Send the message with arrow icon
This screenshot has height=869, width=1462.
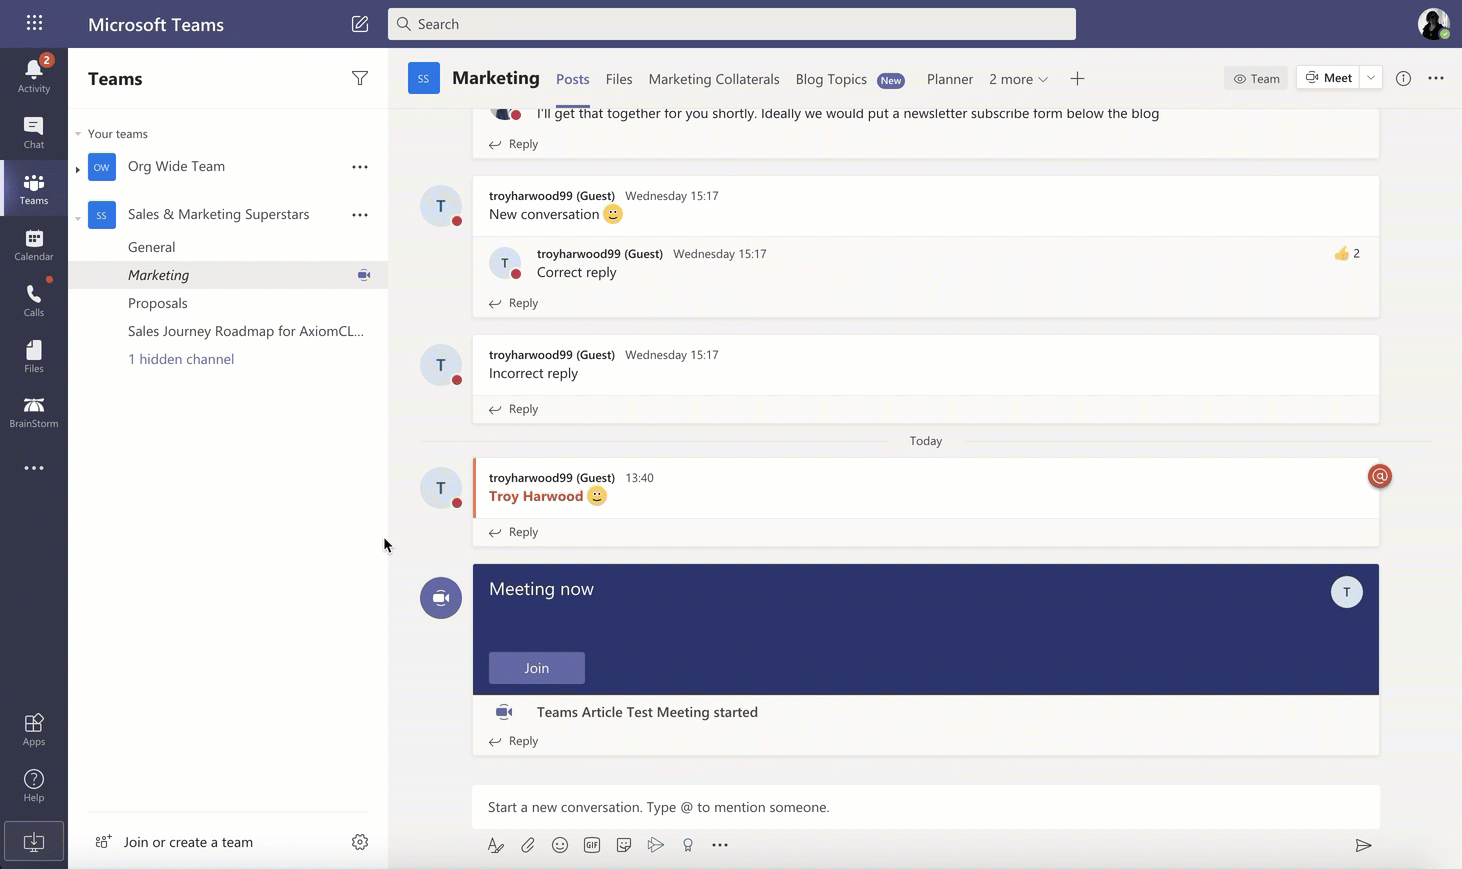pos(1363,845)
